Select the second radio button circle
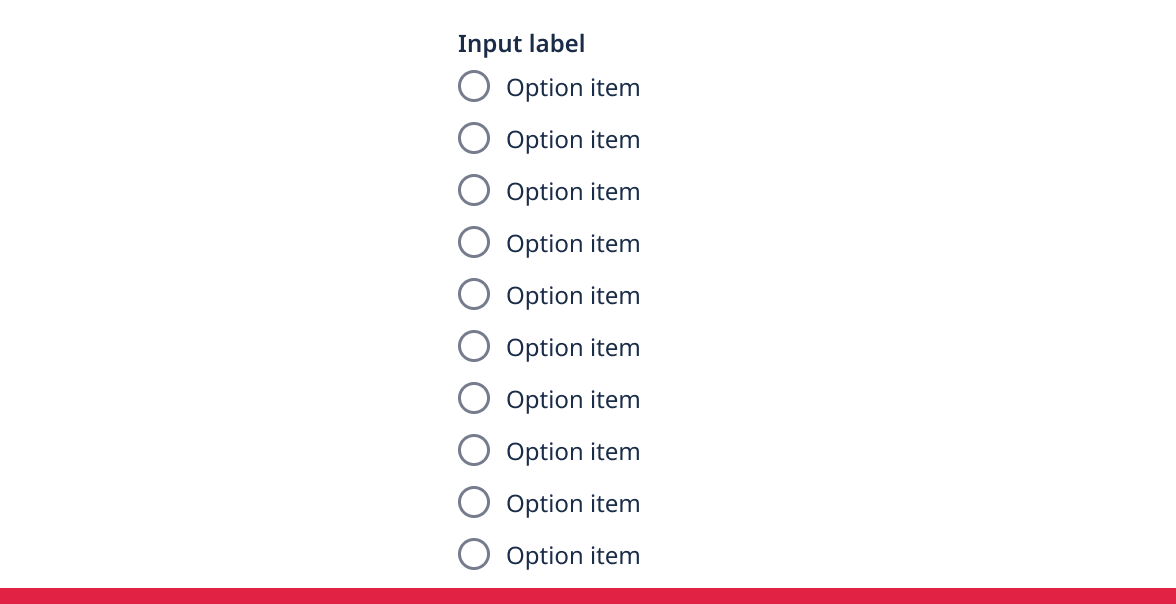This screenshot has width=1176, height=604. (x=474, y=138)
